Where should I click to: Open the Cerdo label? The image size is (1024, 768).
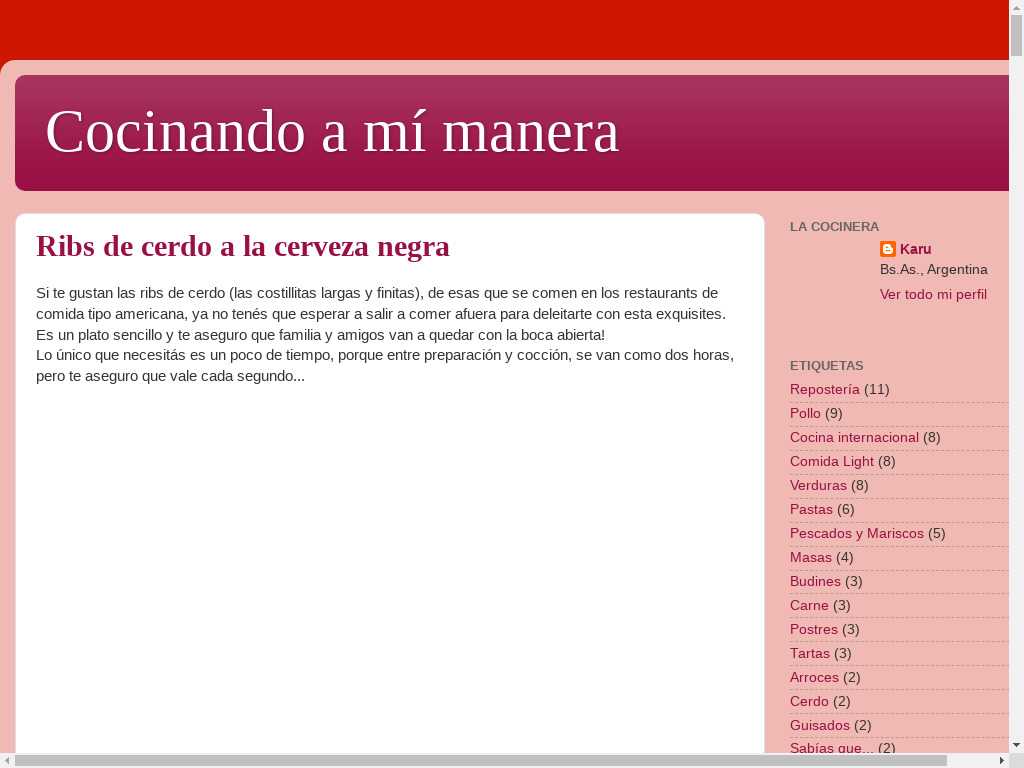coord(808,701)
